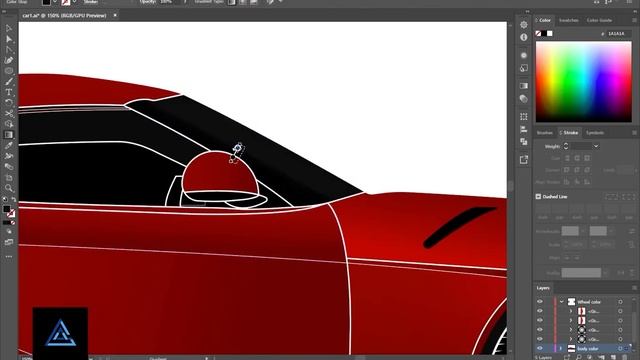Click the stroke Weight value field
This screenshot has width=640, height=360.
[580, 146]
